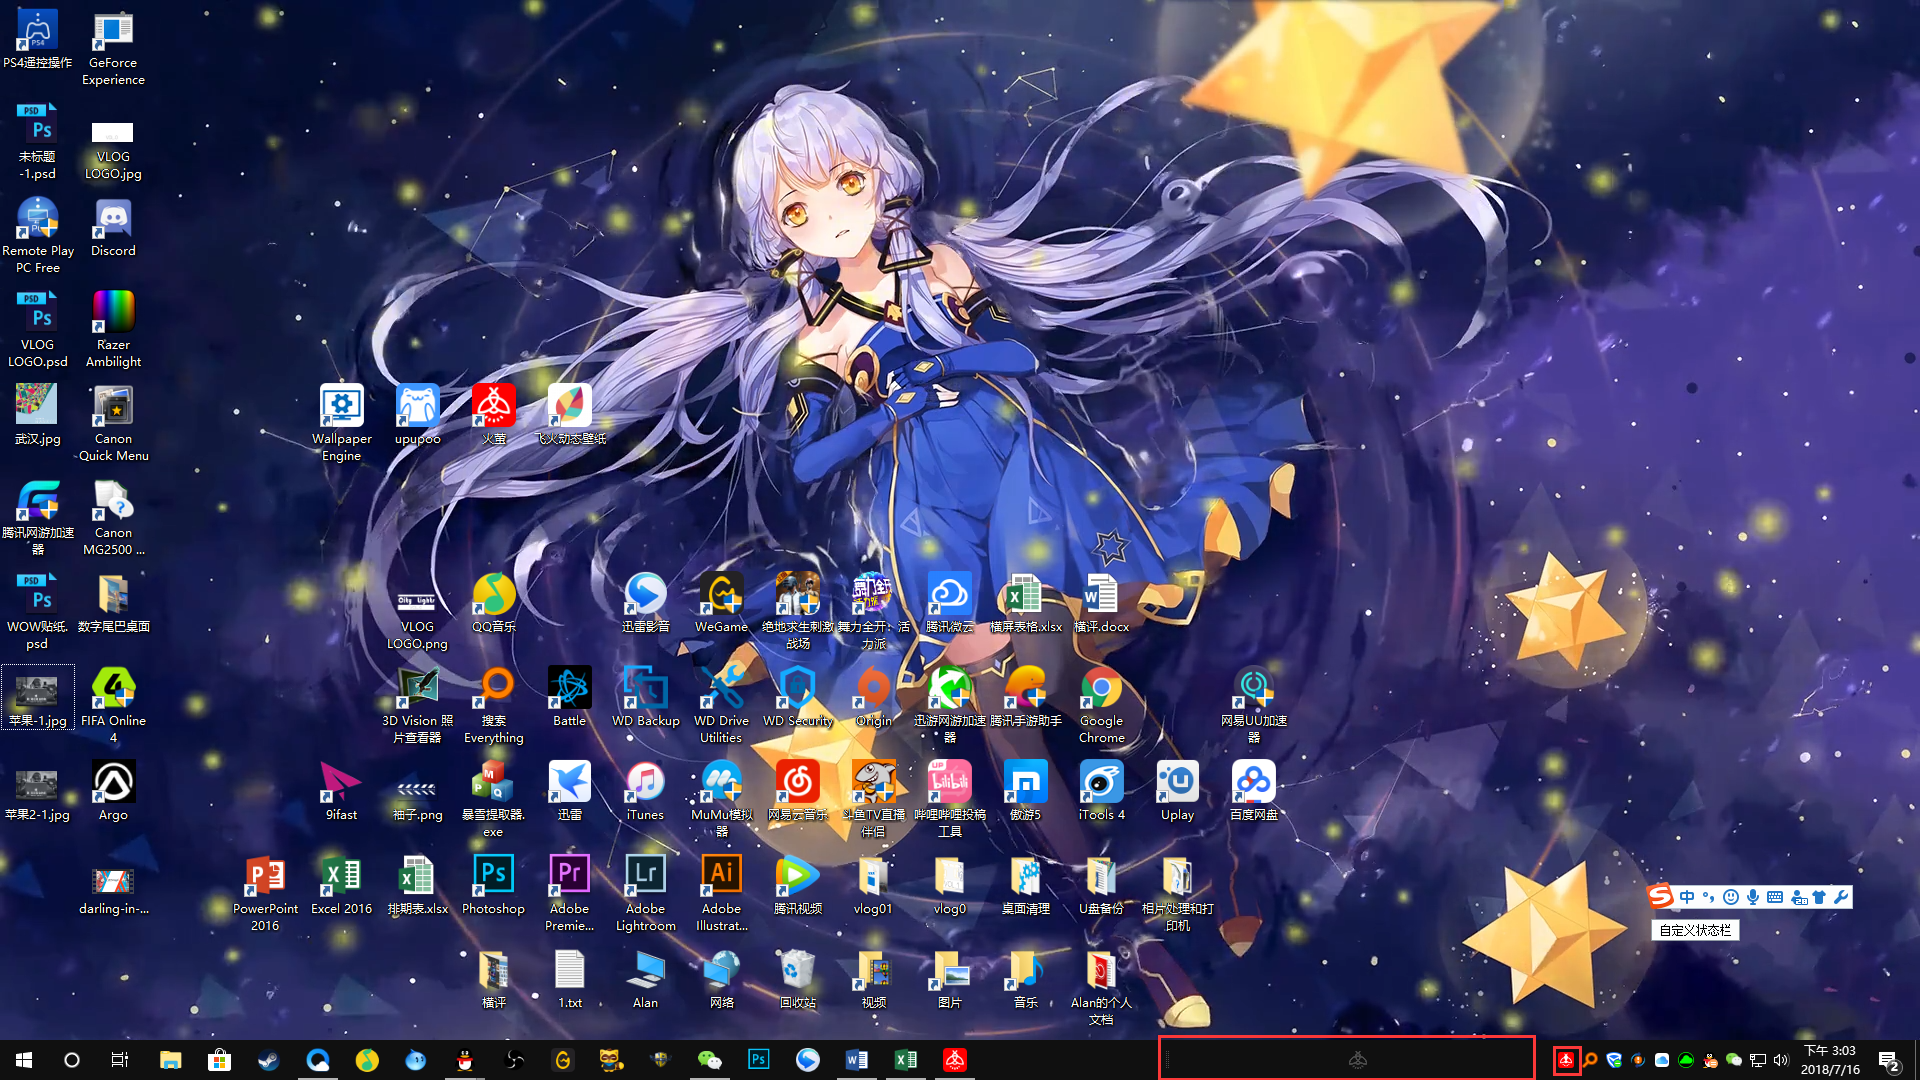Click the iCloud tray icon
Viewport: 1920px width, 1080px height.
tap(1662, 1060)
